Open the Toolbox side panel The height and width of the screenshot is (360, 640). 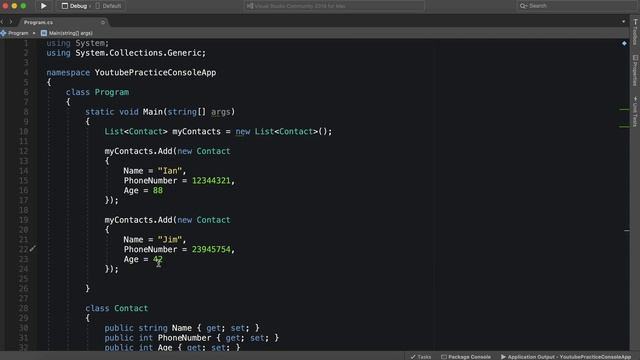point(636,33)
